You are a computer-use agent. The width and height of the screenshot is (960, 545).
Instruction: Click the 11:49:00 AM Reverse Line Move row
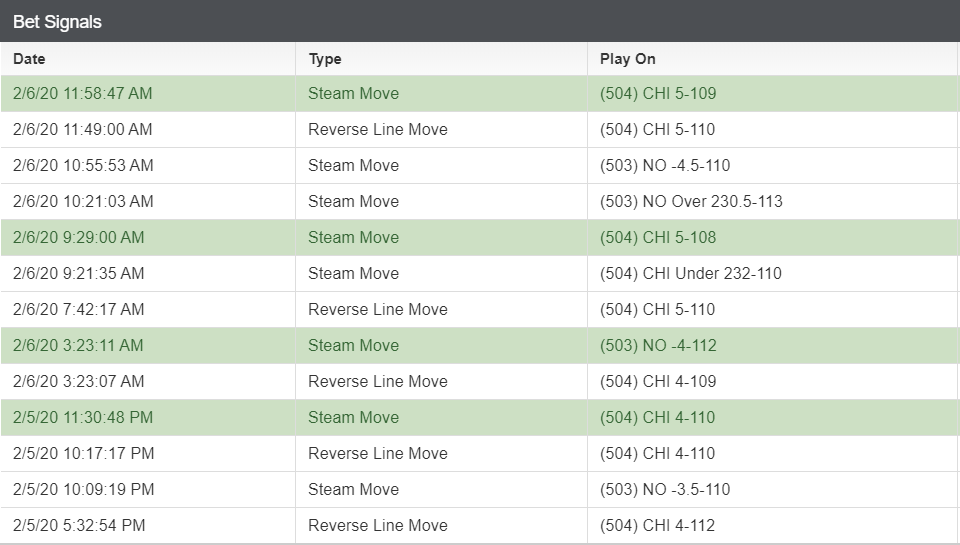coord(480,130)
